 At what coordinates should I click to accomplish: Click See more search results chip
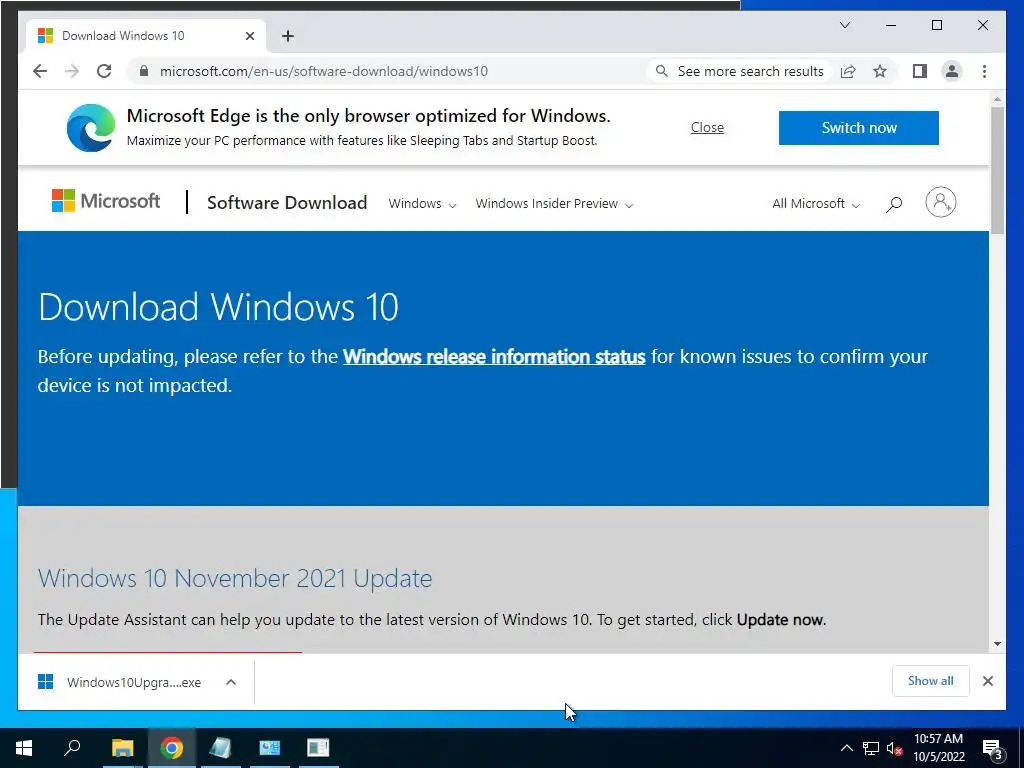[740, 71]
